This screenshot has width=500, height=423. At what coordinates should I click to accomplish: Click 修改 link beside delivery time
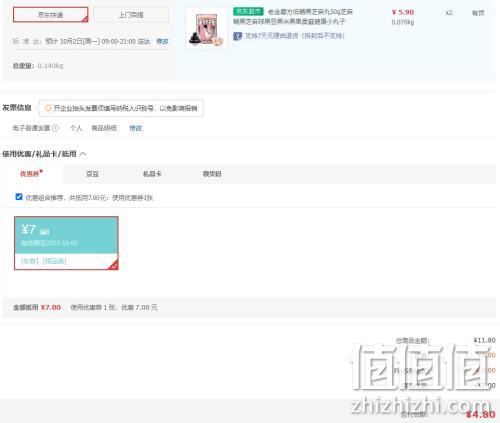coord(162,41)
